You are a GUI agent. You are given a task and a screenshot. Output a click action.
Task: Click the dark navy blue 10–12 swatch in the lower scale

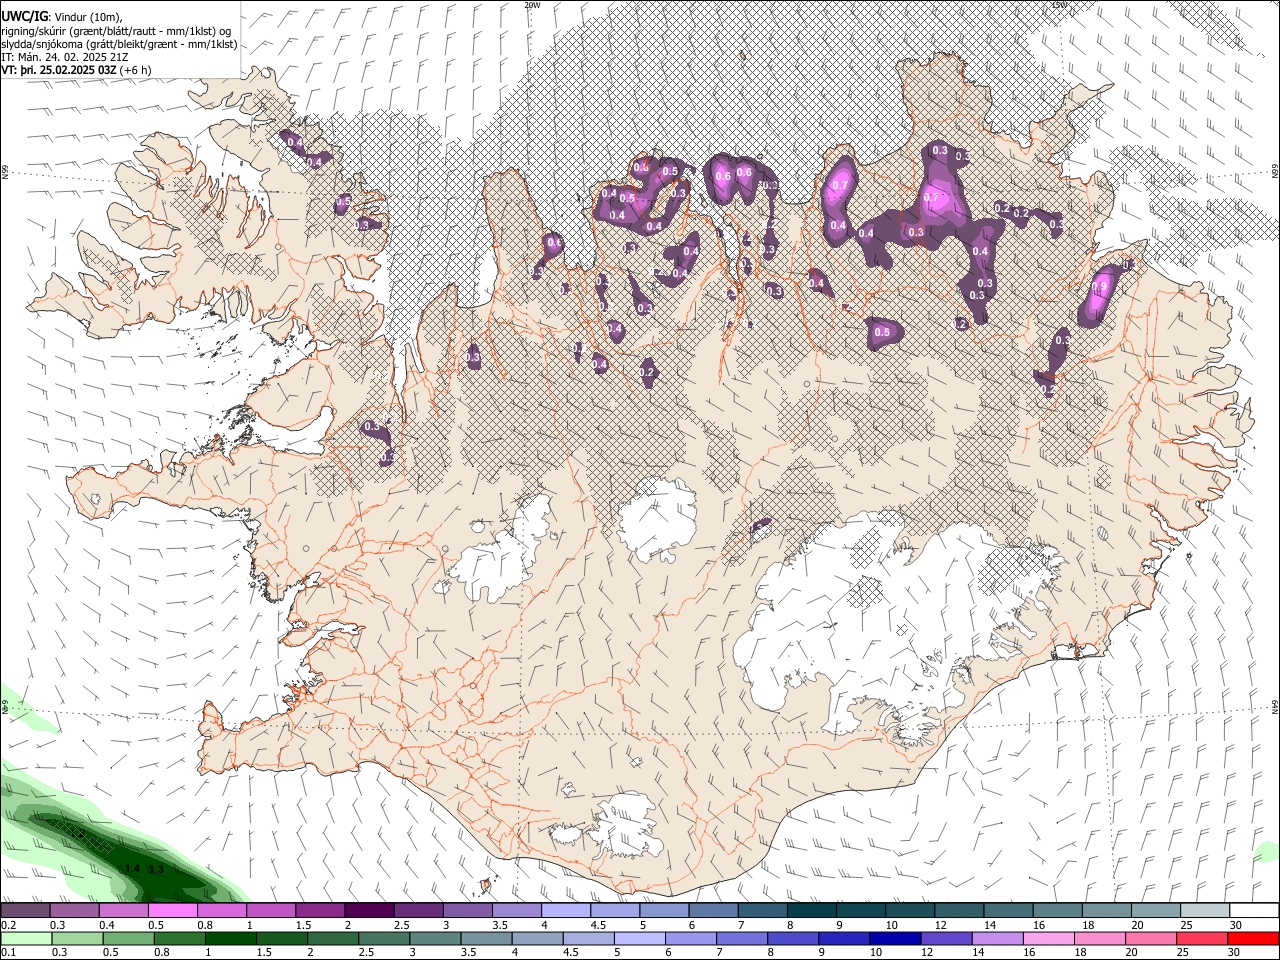click(893, 938)
